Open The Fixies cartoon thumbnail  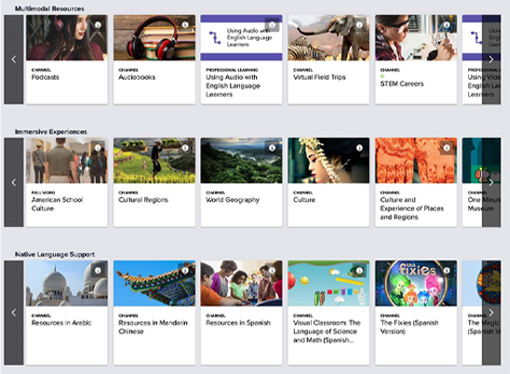point(416,283)
